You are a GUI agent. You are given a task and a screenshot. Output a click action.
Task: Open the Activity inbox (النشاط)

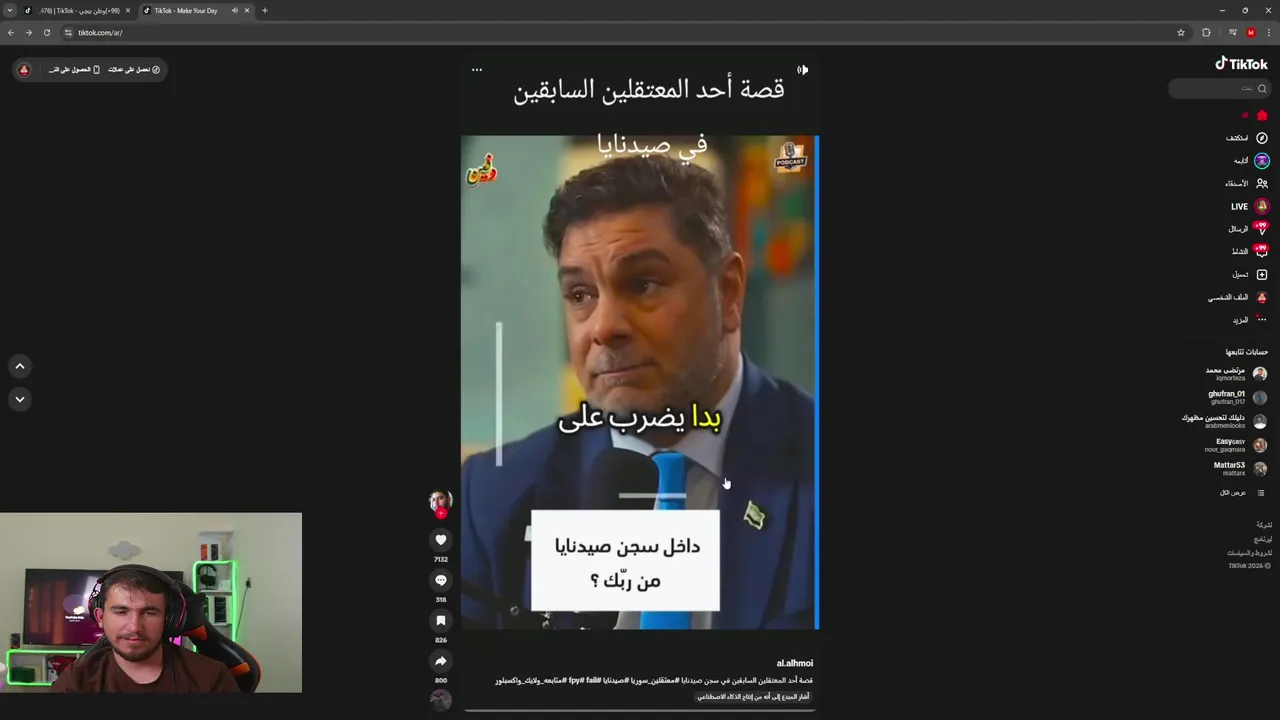click(x=1250, y=252)
